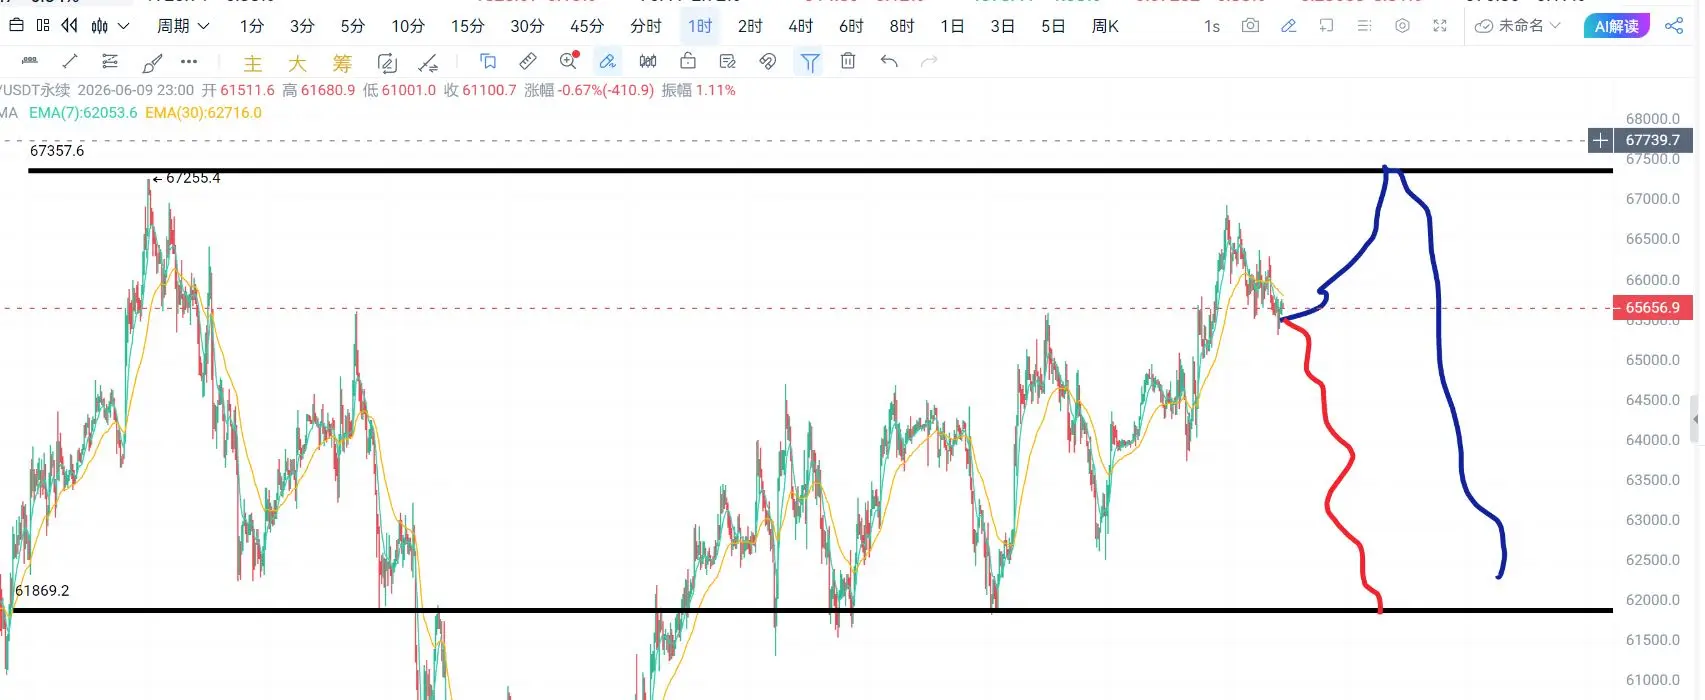Switch to the 2时 timeframe
This screenshot has width=1705, height=700.
[x=750, y=26]
